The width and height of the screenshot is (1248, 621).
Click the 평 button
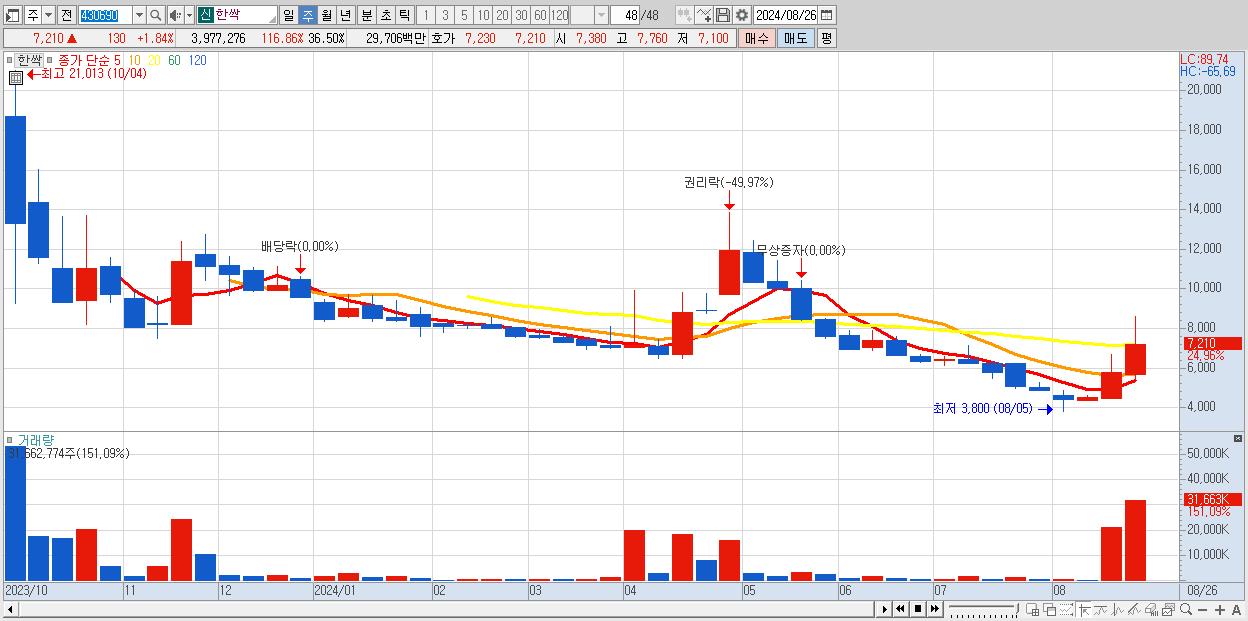[826, 38]
